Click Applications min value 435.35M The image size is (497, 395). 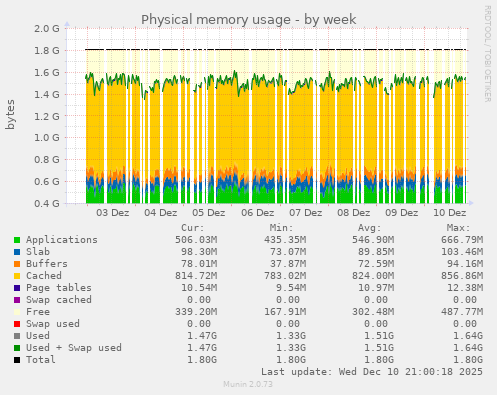point(285,240)
